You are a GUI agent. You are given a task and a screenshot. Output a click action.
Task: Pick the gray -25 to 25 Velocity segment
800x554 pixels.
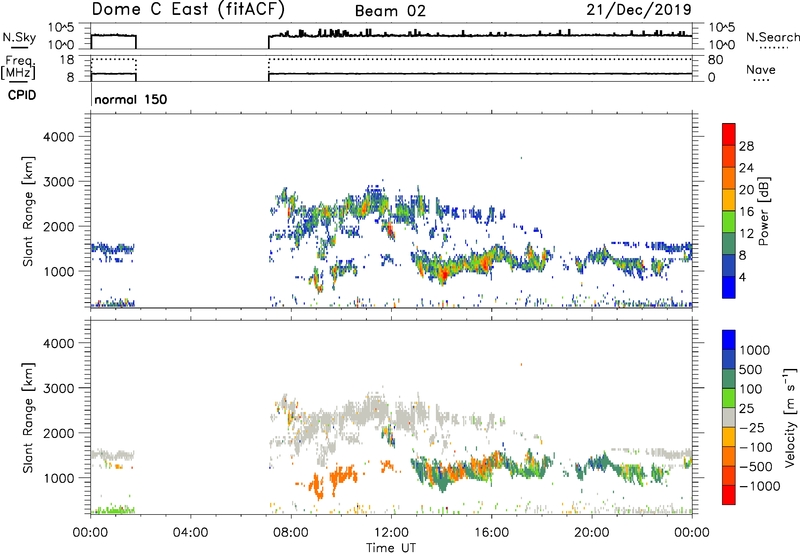pyautogui.click(x=729, y=417)
